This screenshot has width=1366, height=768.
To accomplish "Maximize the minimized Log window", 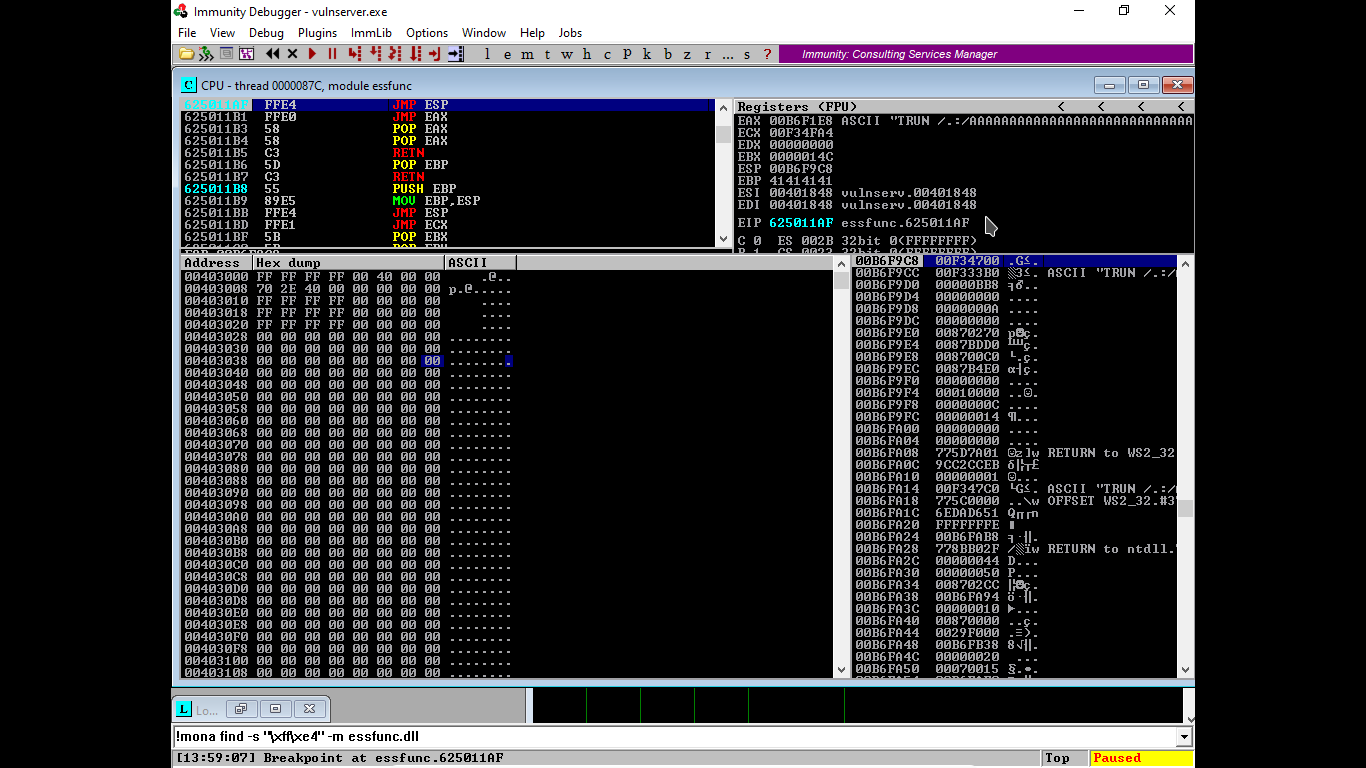I will pos(275,709).
